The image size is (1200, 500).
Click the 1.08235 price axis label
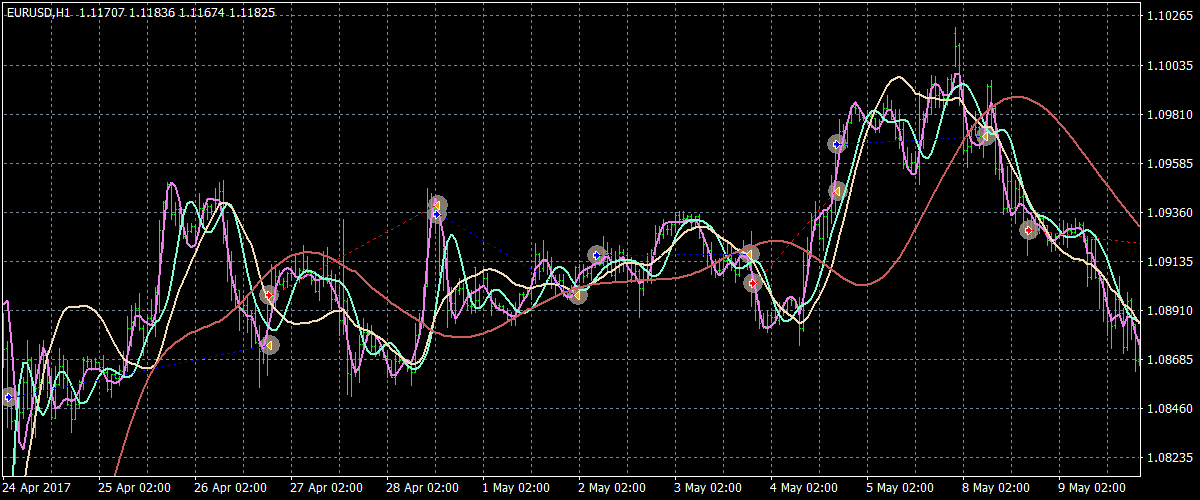pos(1169,457)
